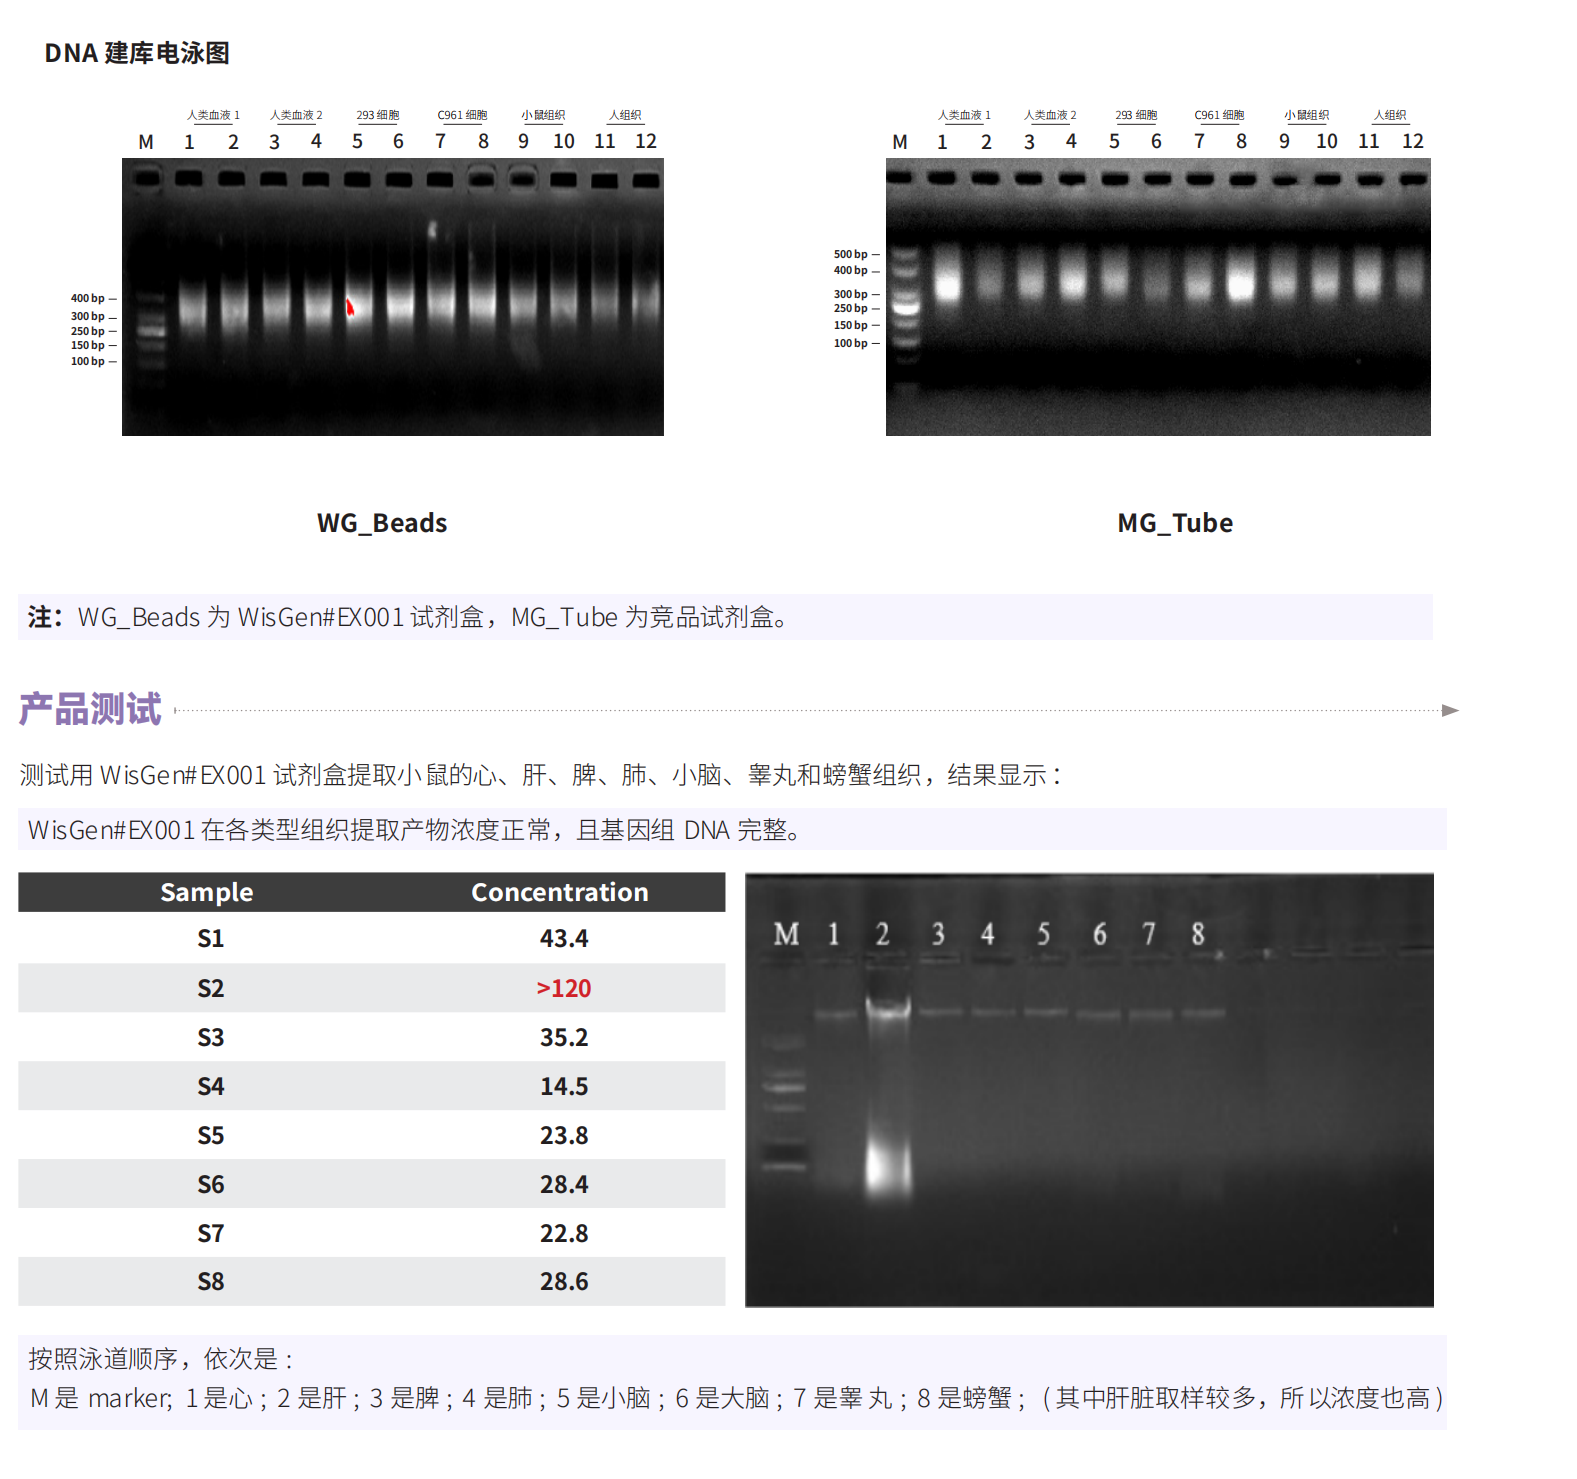The height and width of the screenshot is (1479, 1577).
Task: Click the DNA 建库电泳图 heading
Action: (x=137, y=53)
